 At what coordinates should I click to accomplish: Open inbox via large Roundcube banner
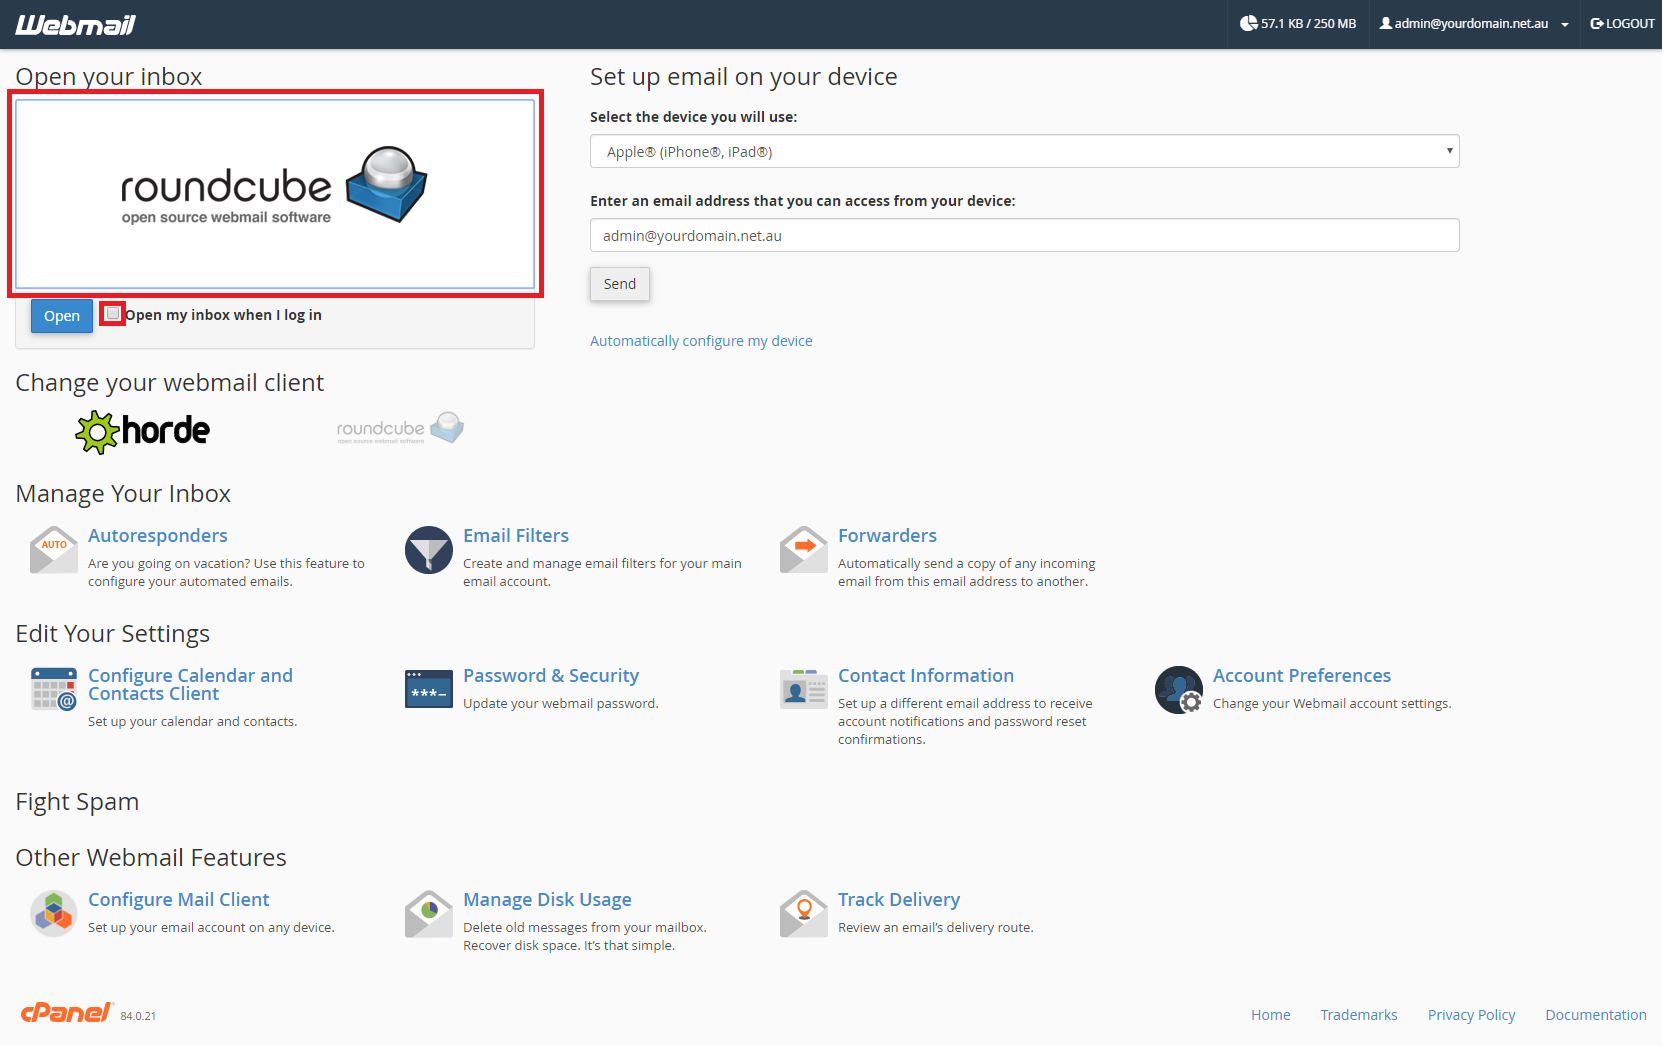pos(275,194)
